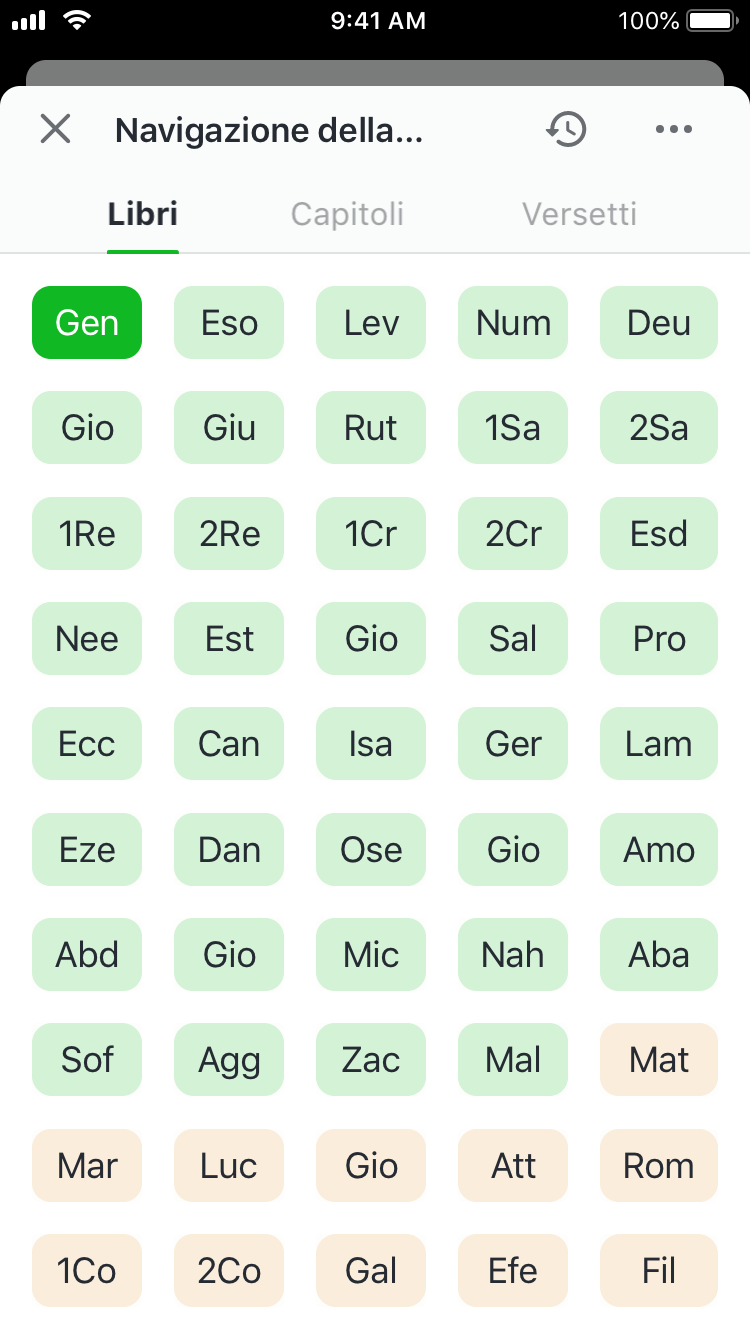Open the three-dot more options menu
The width and height of the screenshot is (750, 1334).
click(673, 129)
